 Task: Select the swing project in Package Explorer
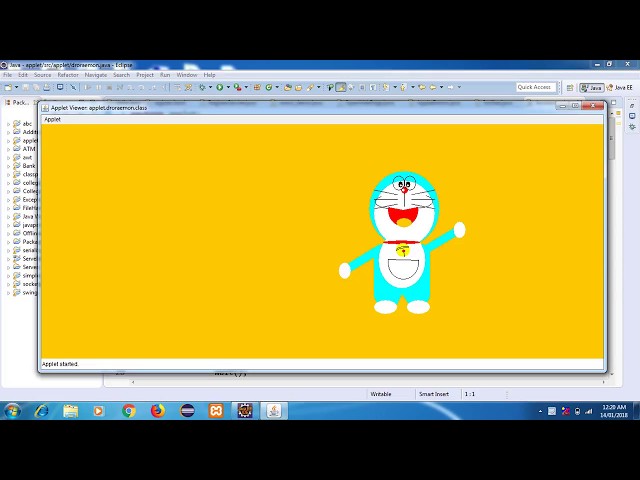point(25,292)
